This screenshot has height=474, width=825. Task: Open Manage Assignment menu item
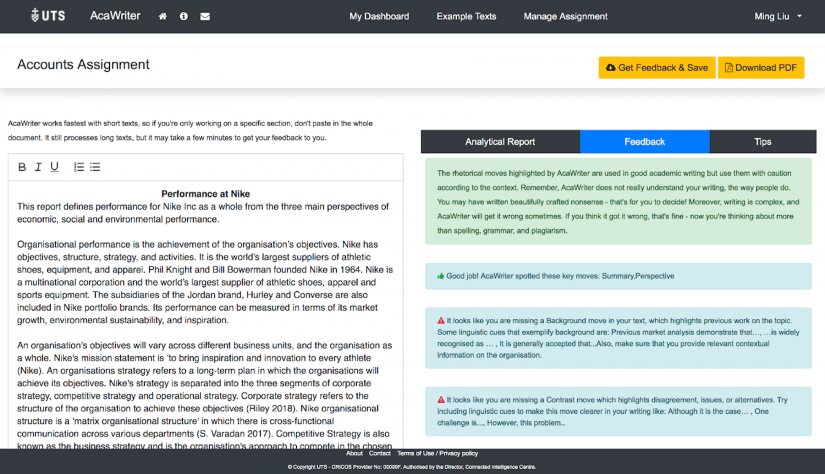tap(565, 16)
